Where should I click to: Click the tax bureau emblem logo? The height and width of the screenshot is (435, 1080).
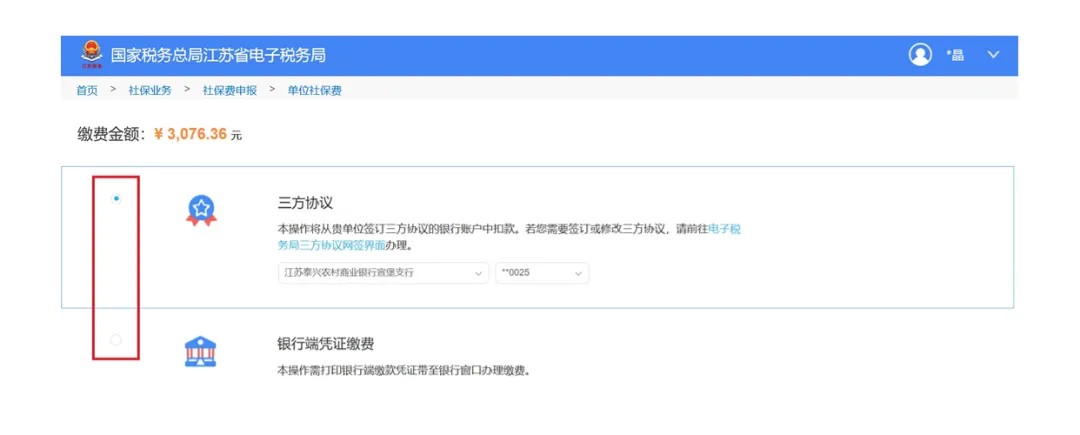91,55
